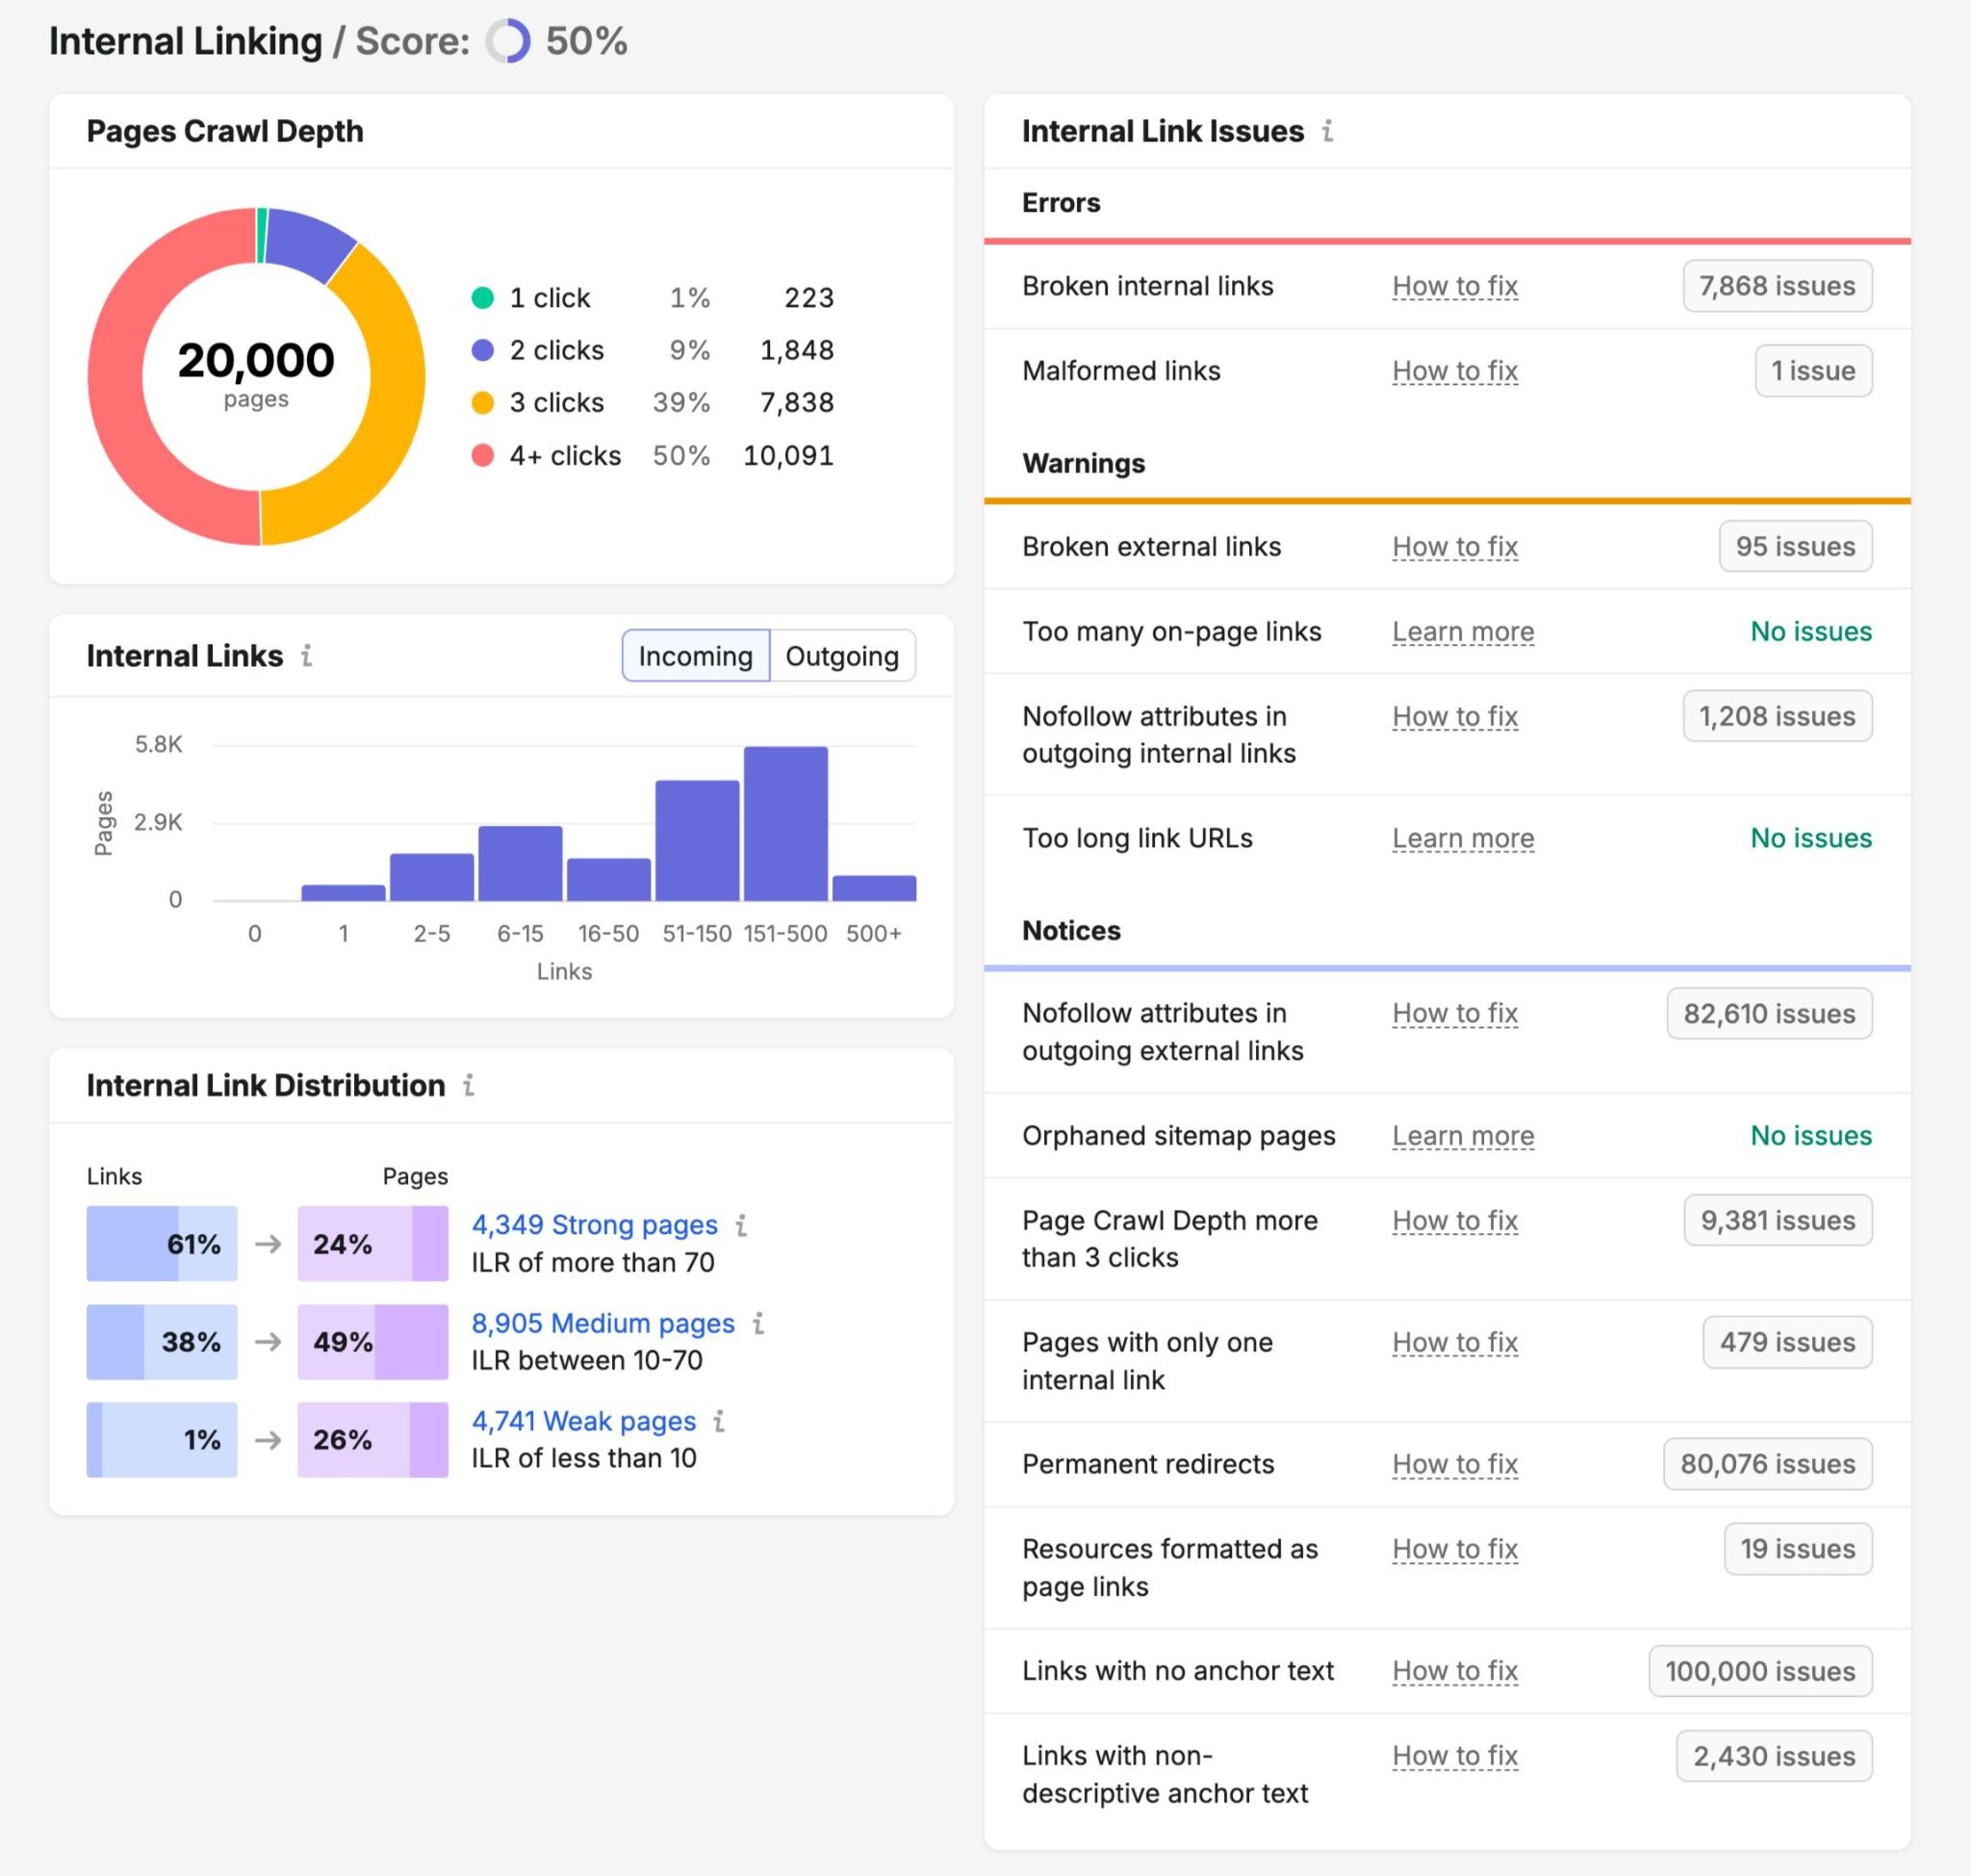View the 9,381 issues button

pos(1778,1220)
